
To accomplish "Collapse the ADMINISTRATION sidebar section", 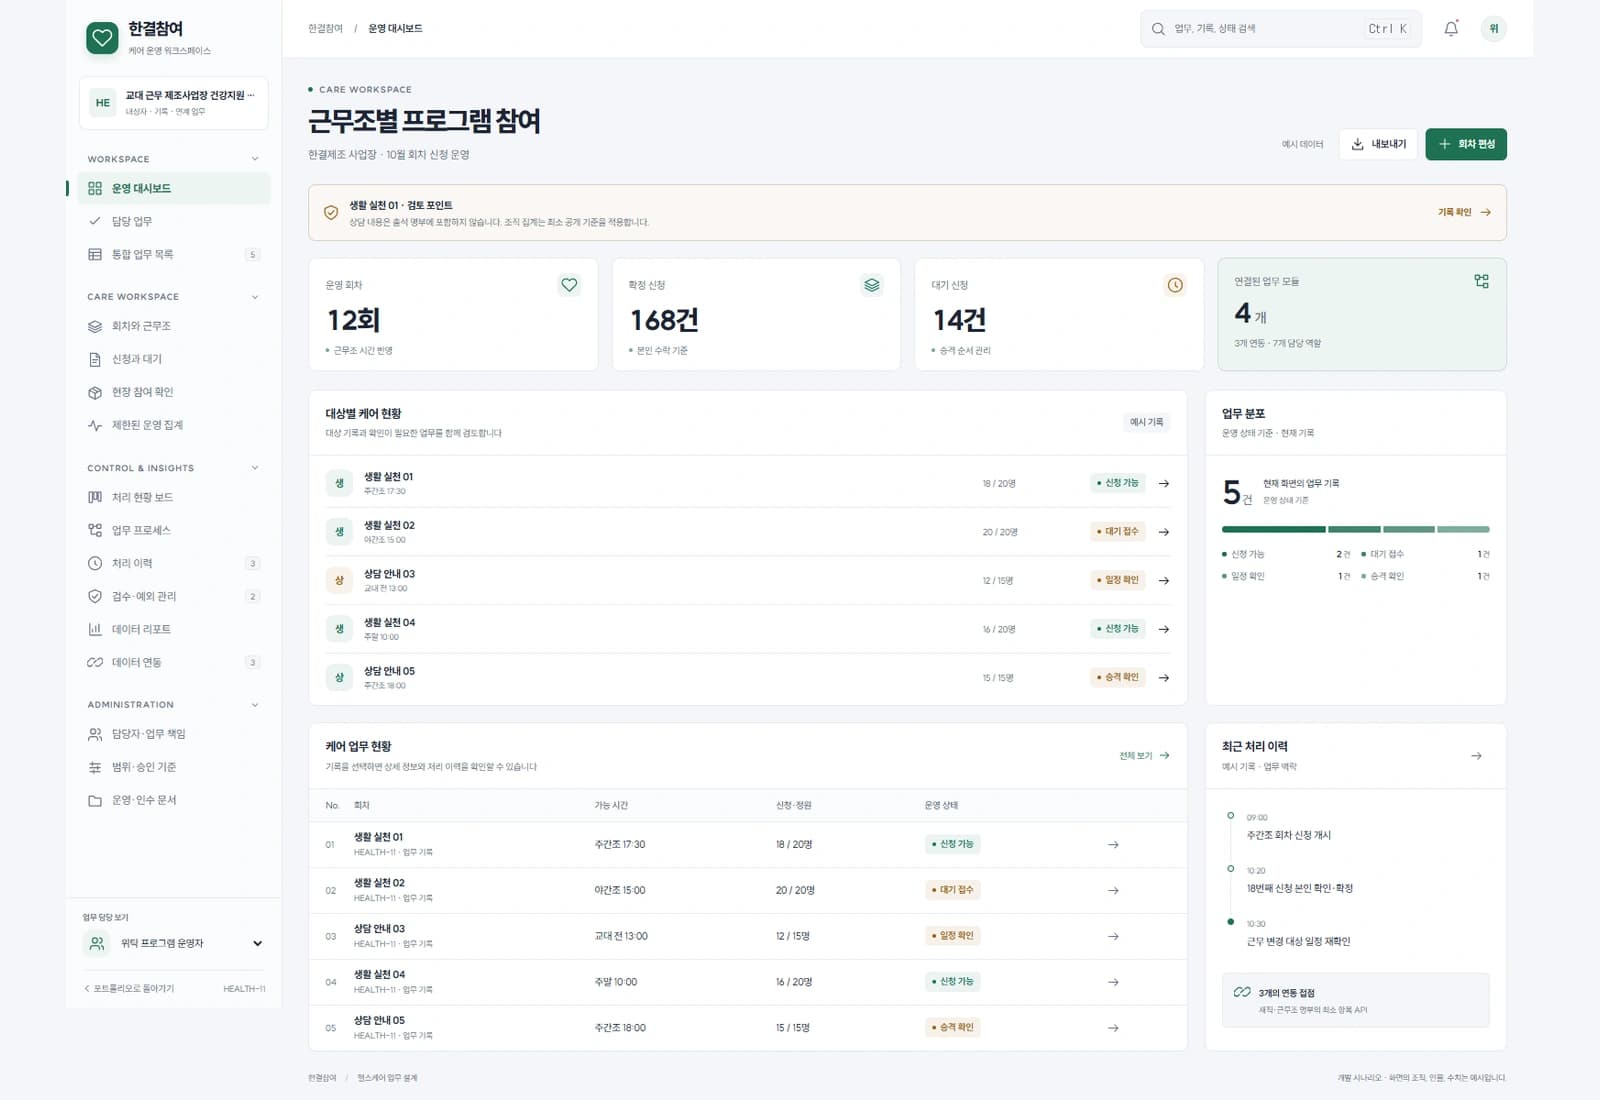I will coord(255,705).
